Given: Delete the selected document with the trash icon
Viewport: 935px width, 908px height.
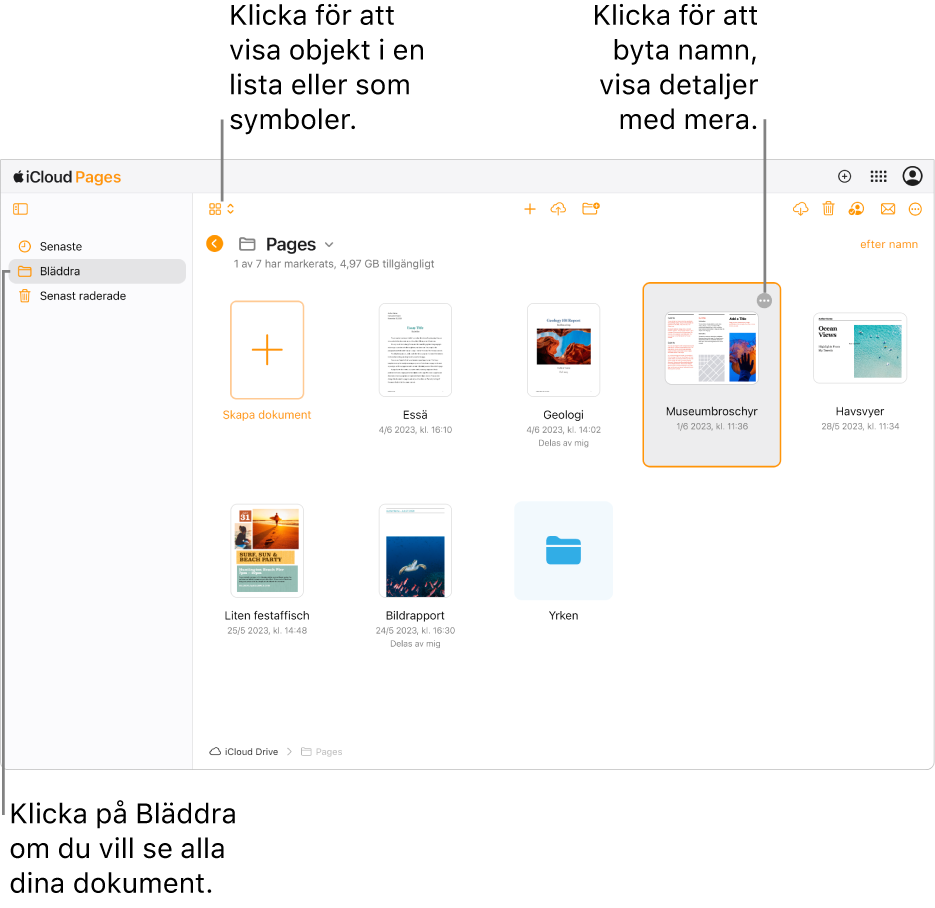Looking at the screenshot, I should tap(828, 209).
